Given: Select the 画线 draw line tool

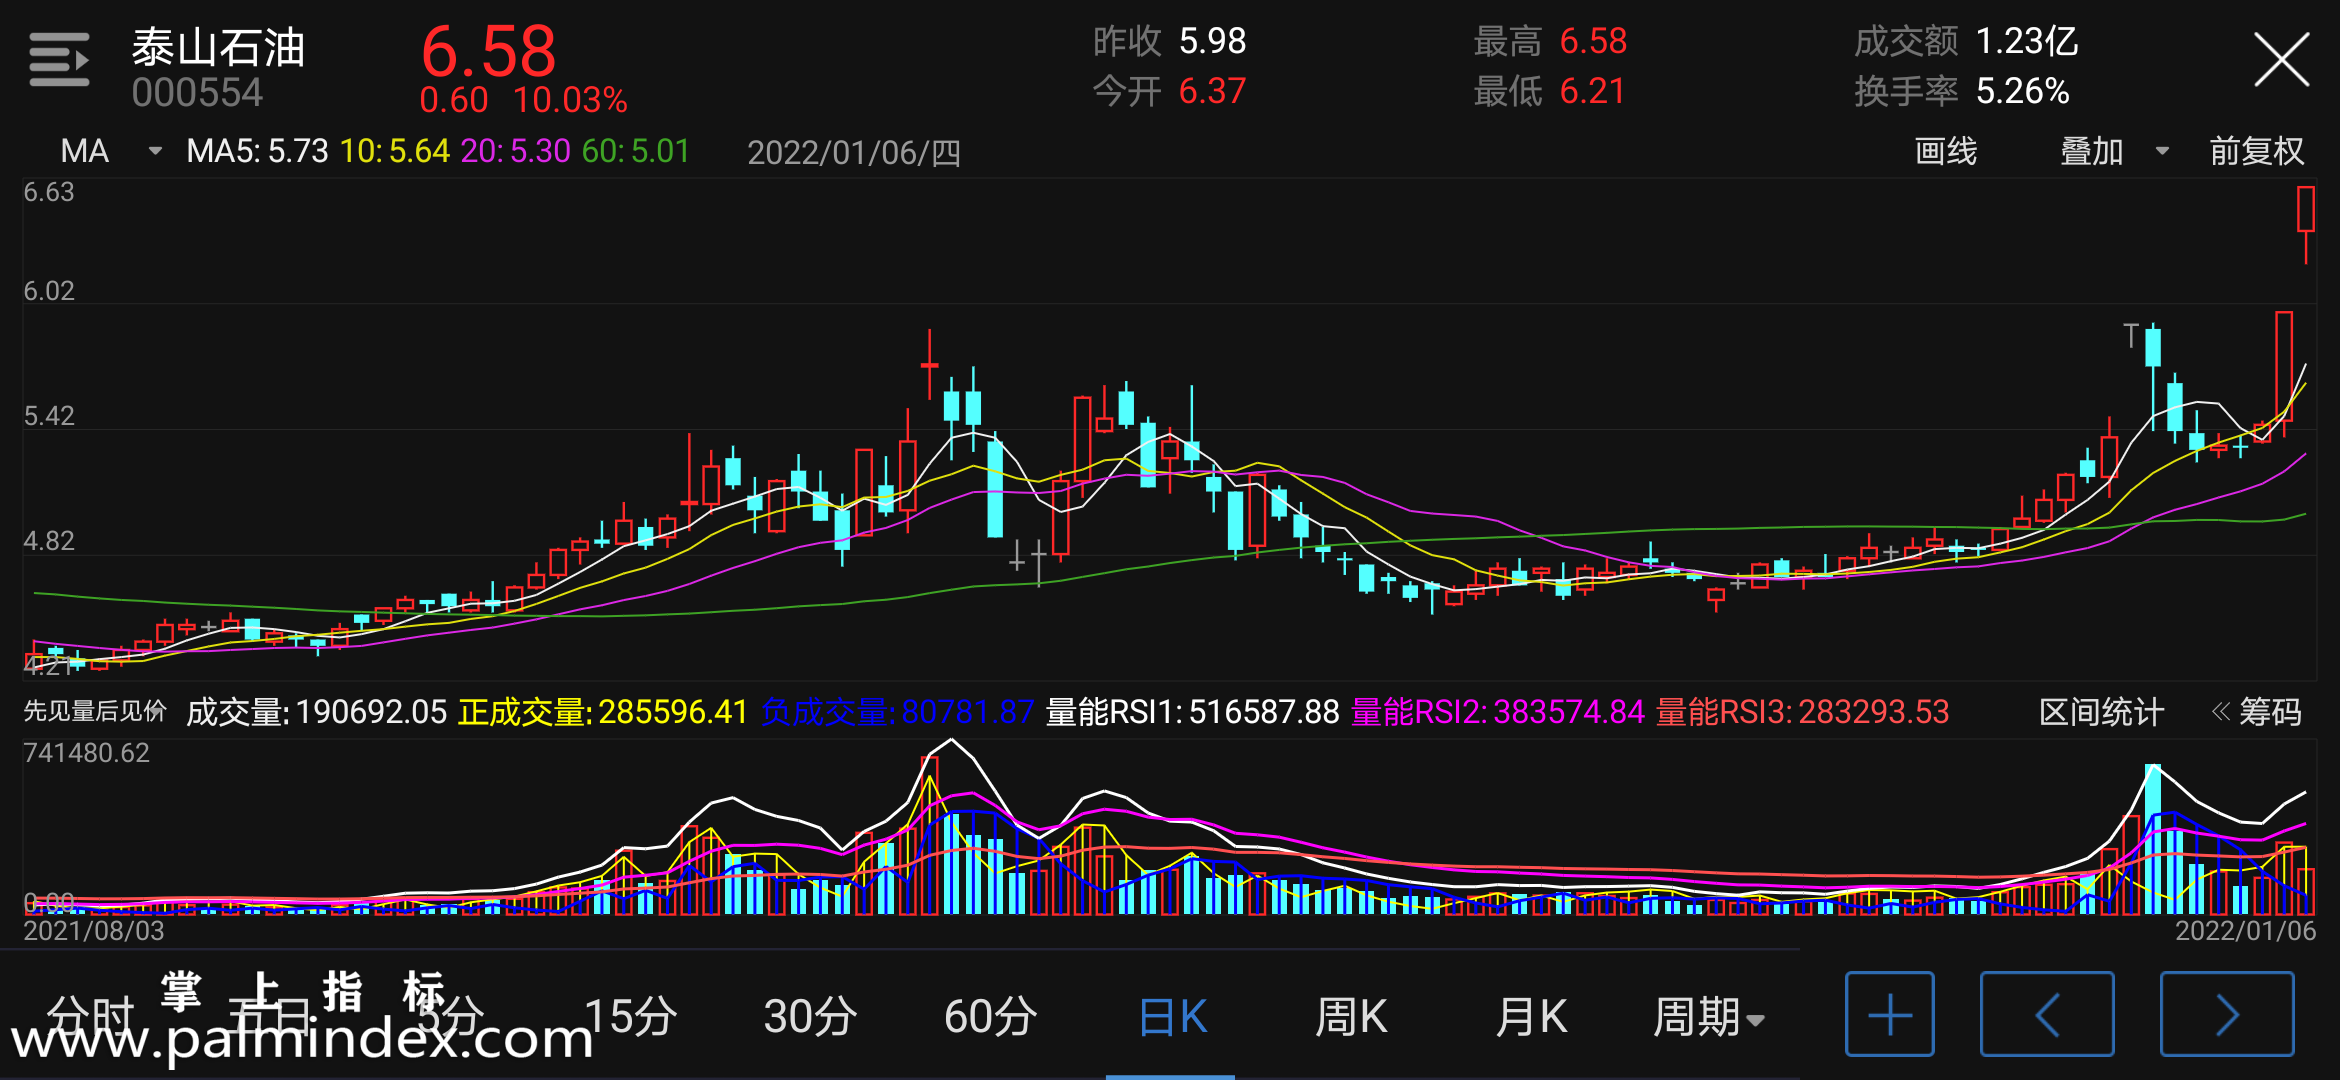Looking at the screenshot, I should pos(1945,151).
